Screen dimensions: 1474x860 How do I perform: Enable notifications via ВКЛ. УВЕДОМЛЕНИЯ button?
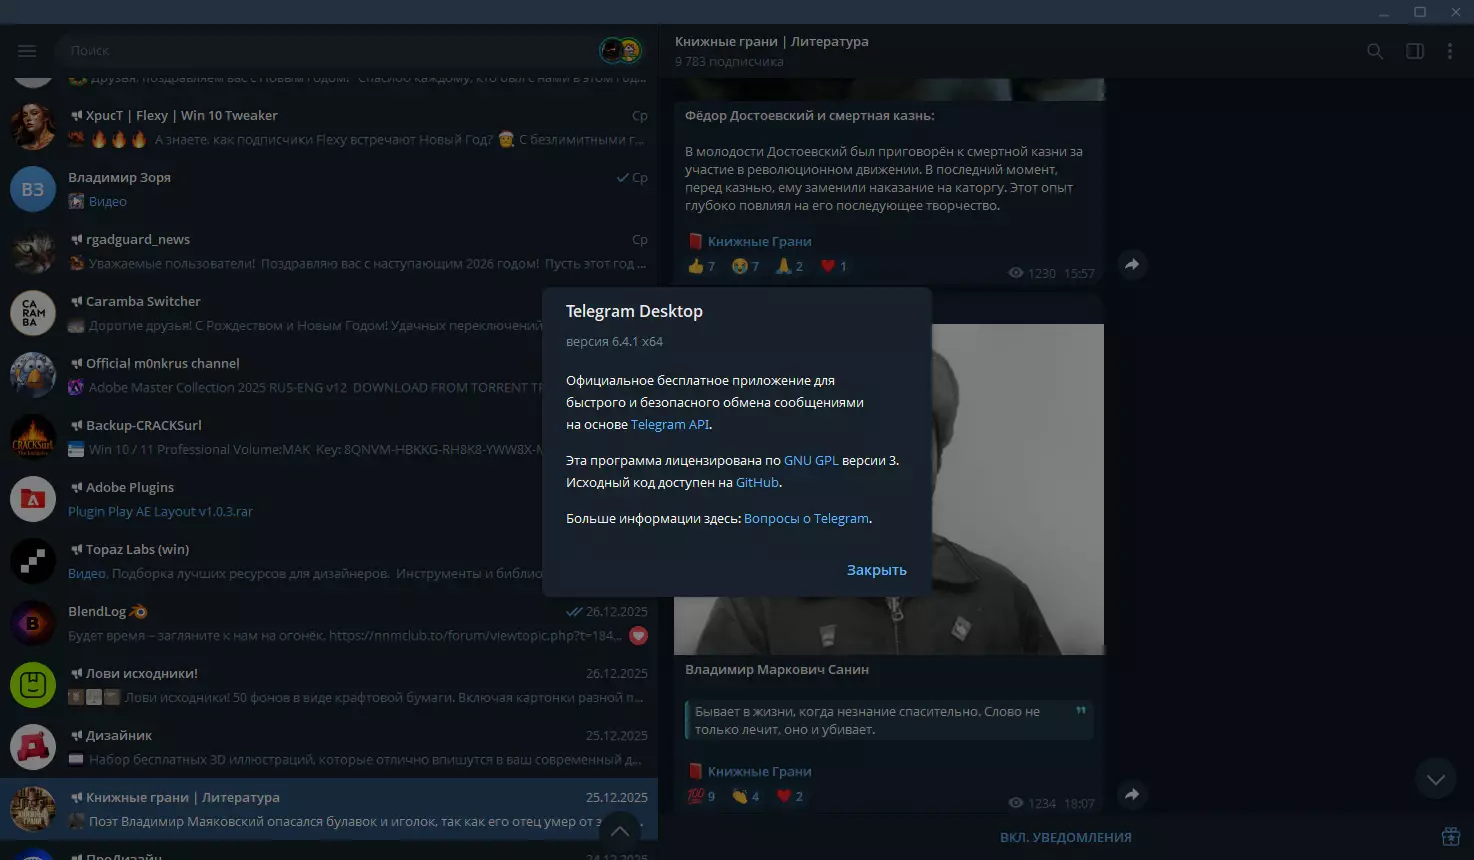tap(1066, 838)
